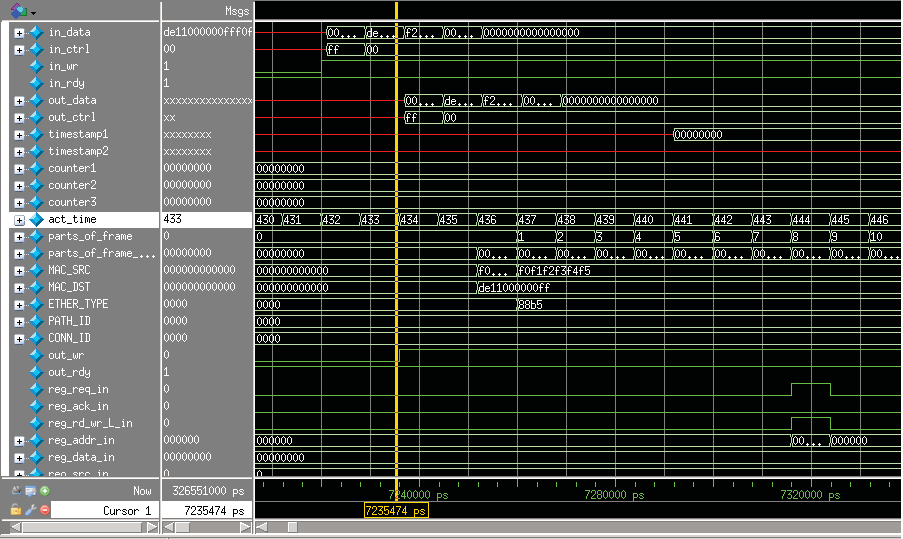This screenshot has height=539, width=903.
Task: Click the ETHER_TYPE signal diamond icon
Action: point(36,305)
